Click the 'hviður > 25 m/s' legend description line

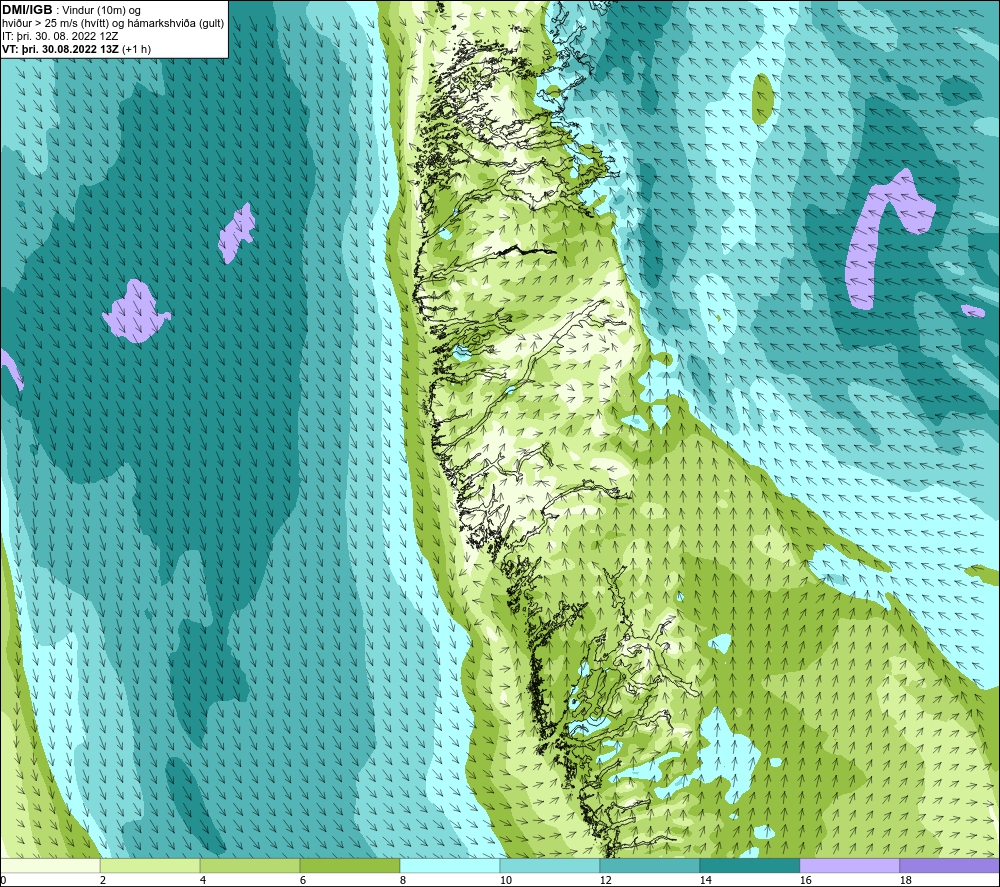(x=114, y=24)
